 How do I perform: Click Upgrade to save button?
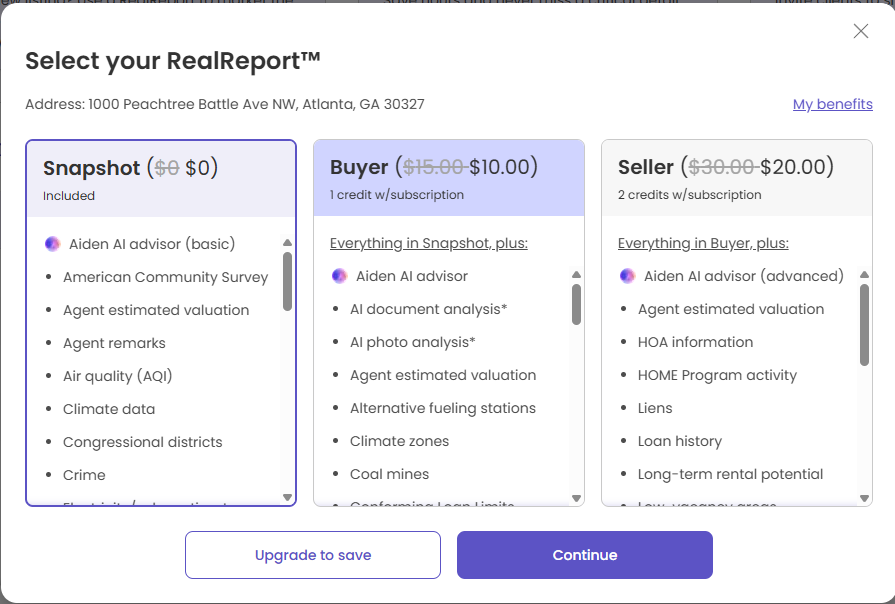(312, 555)
